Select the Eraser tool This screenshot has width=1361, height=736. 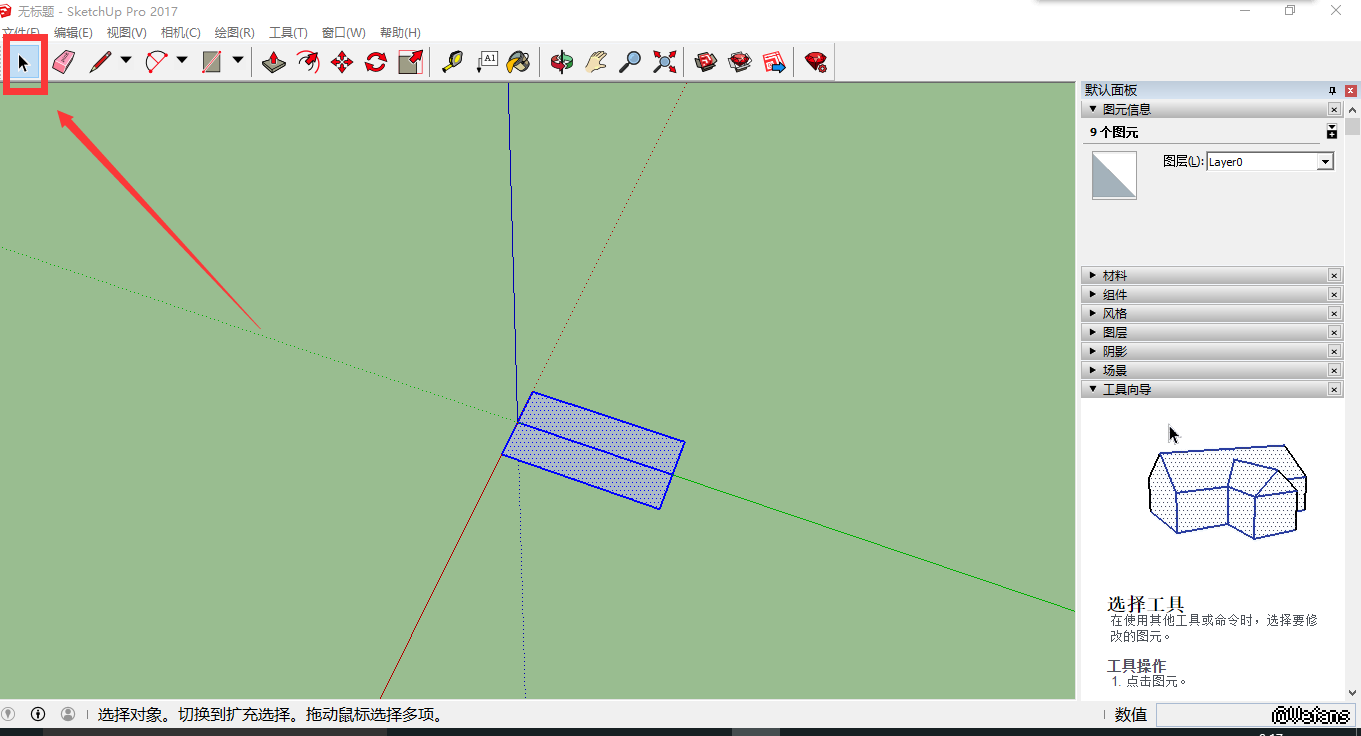pyautogui.click(x=63, y=62)
